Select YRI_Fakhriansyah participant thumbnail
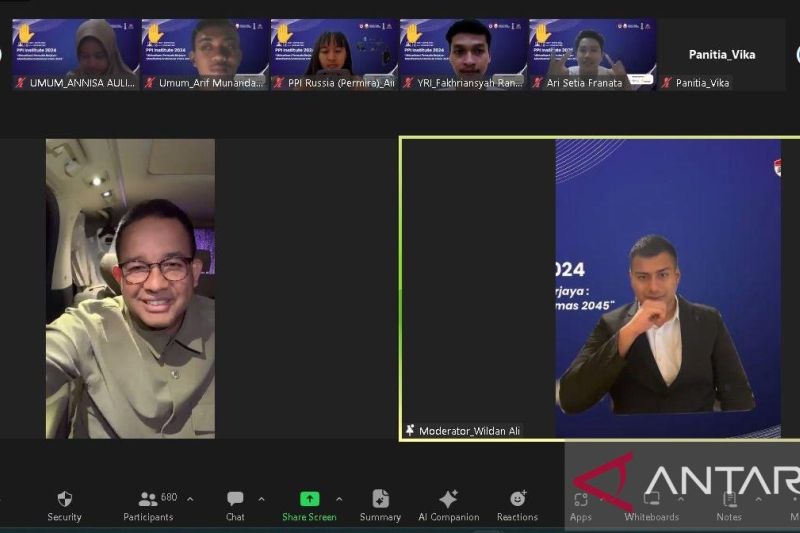 [x=463, y=53]
